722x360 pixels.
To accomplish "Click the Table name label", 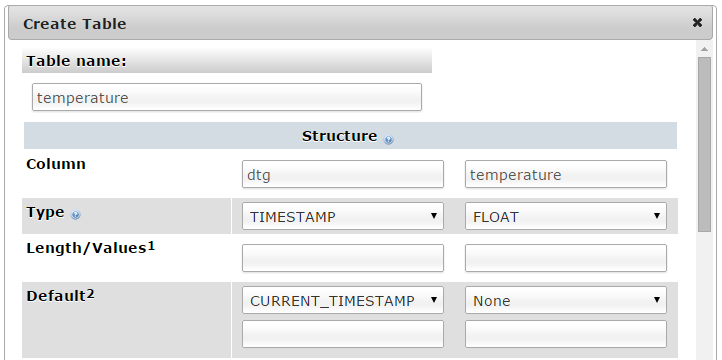I will (76, 61).
